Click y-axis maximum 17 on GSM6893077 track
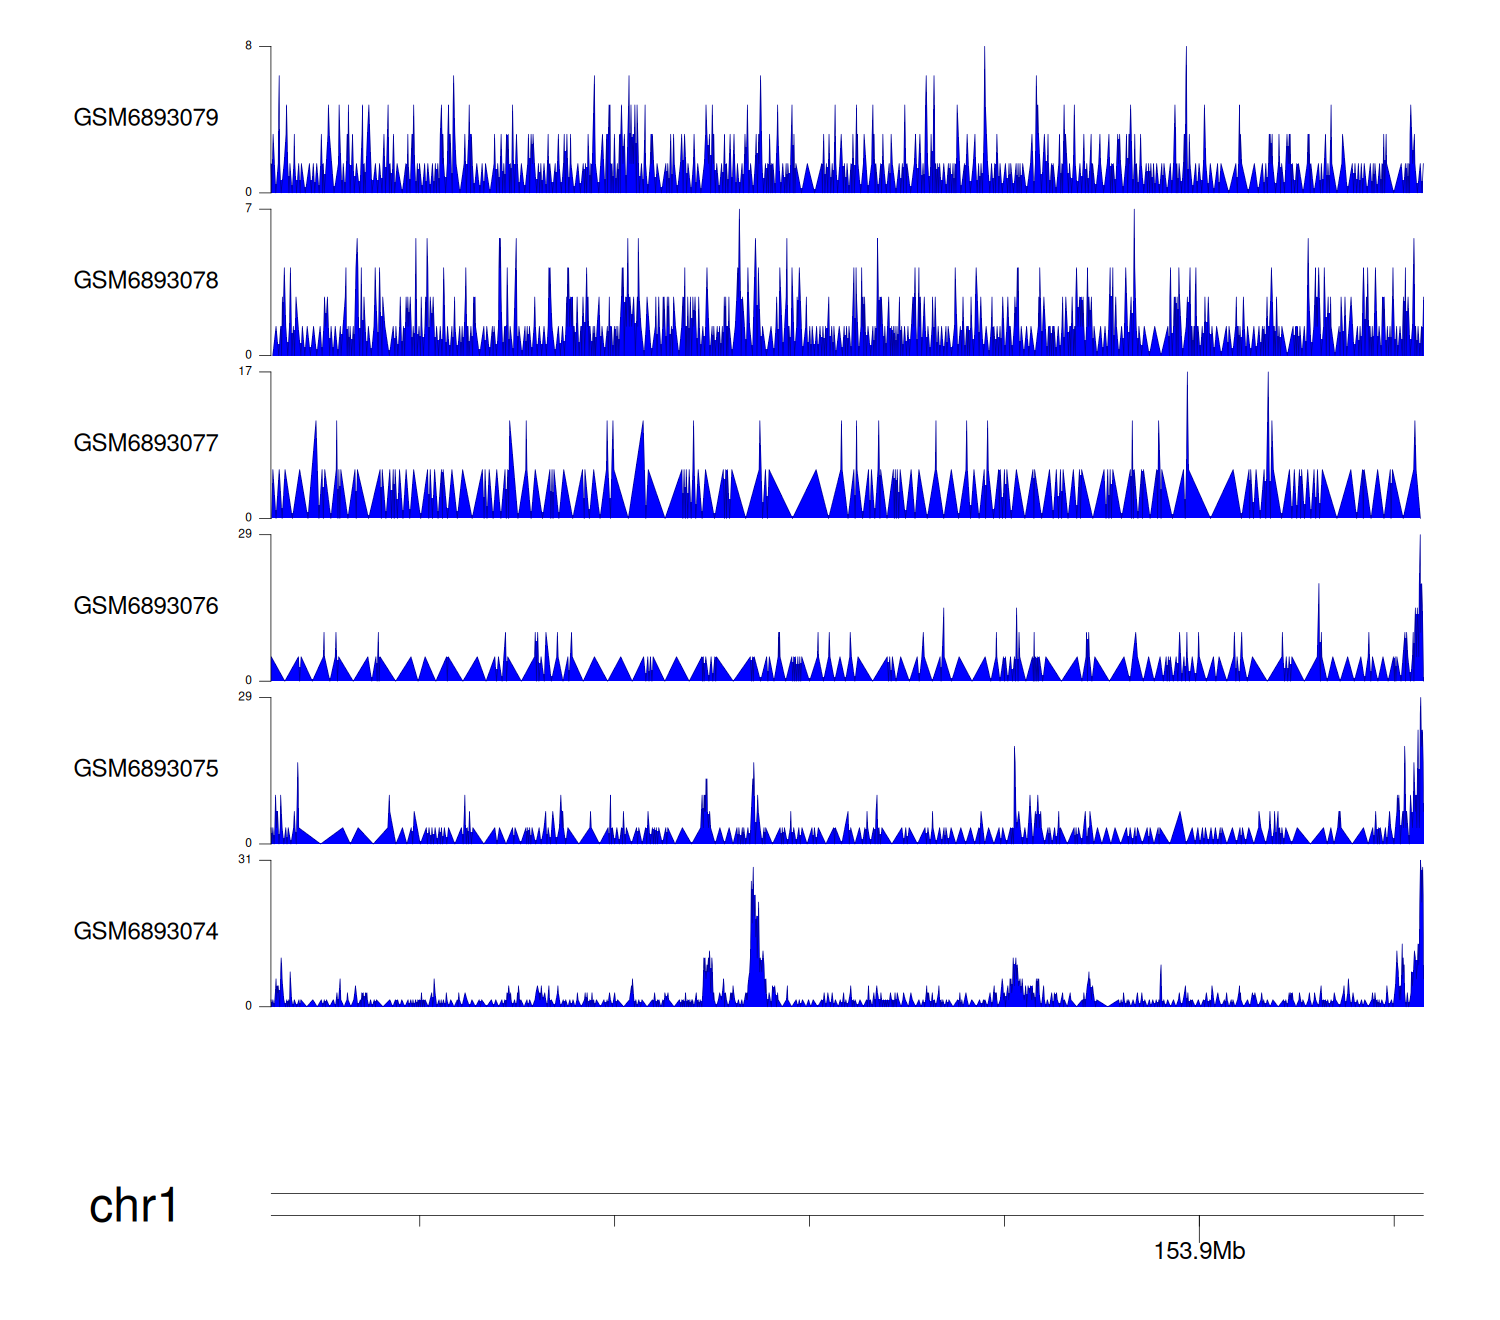 [245, 372]
